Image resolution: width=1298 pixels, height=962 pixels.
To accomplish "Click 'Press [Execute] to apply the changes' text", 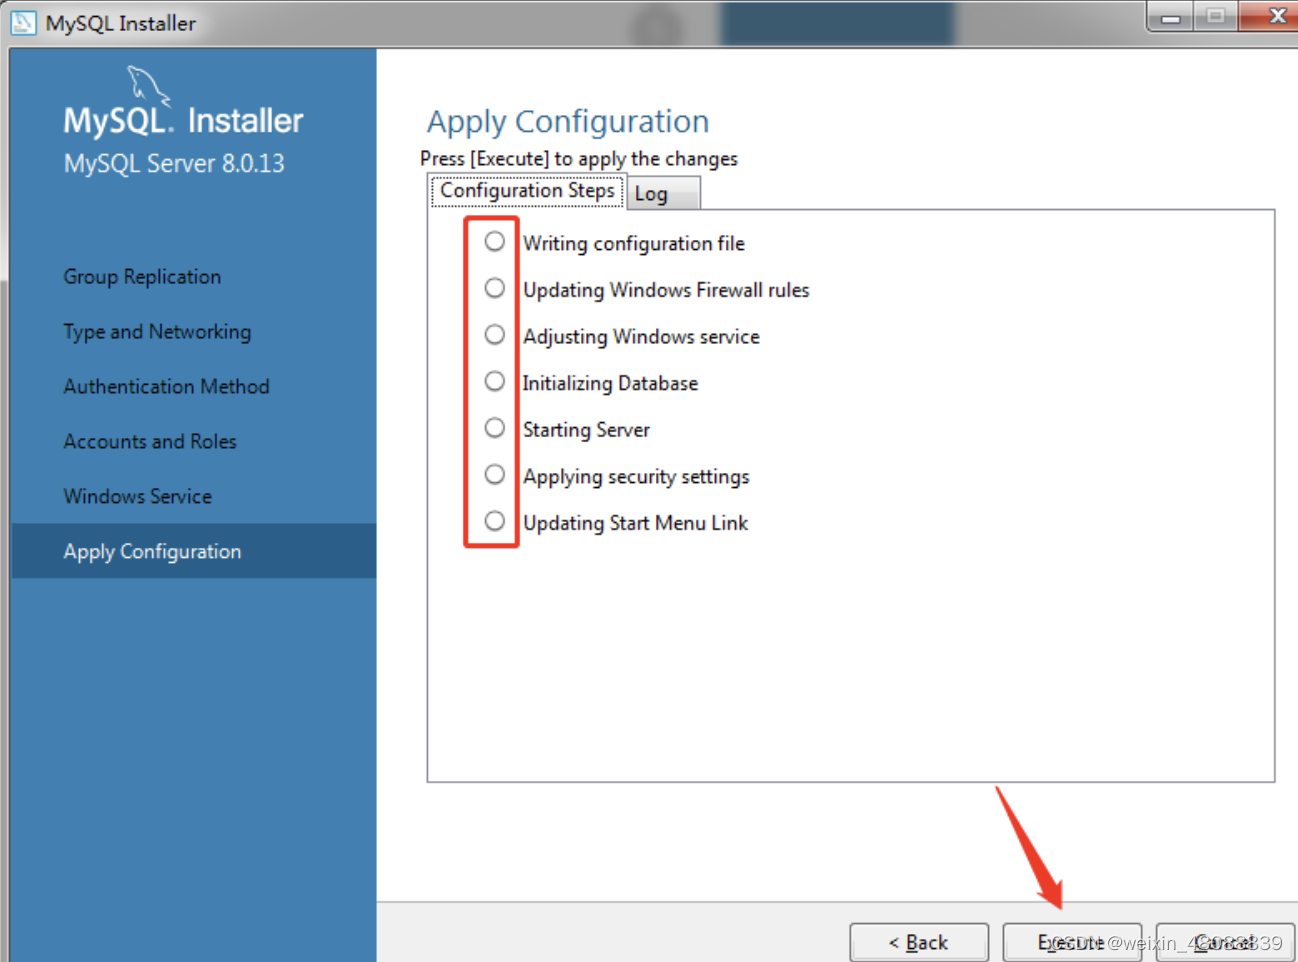I will [x=579, y=158].
